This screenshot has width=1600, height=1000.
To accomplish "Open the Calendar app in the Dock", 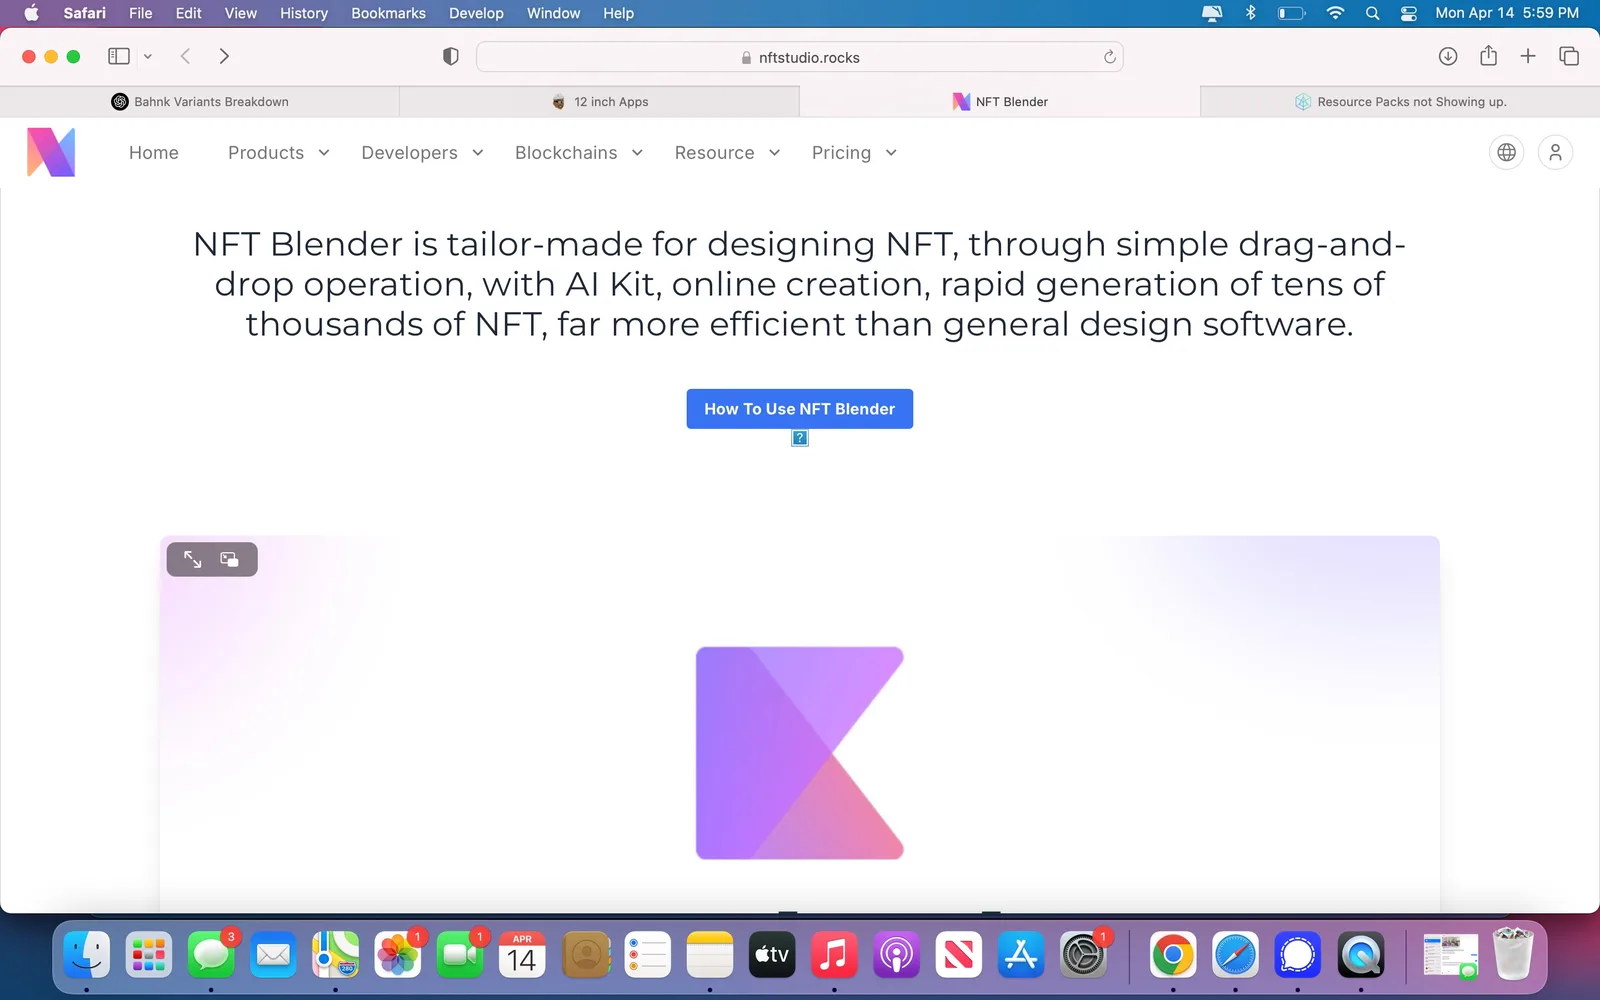I will point(522,955).
